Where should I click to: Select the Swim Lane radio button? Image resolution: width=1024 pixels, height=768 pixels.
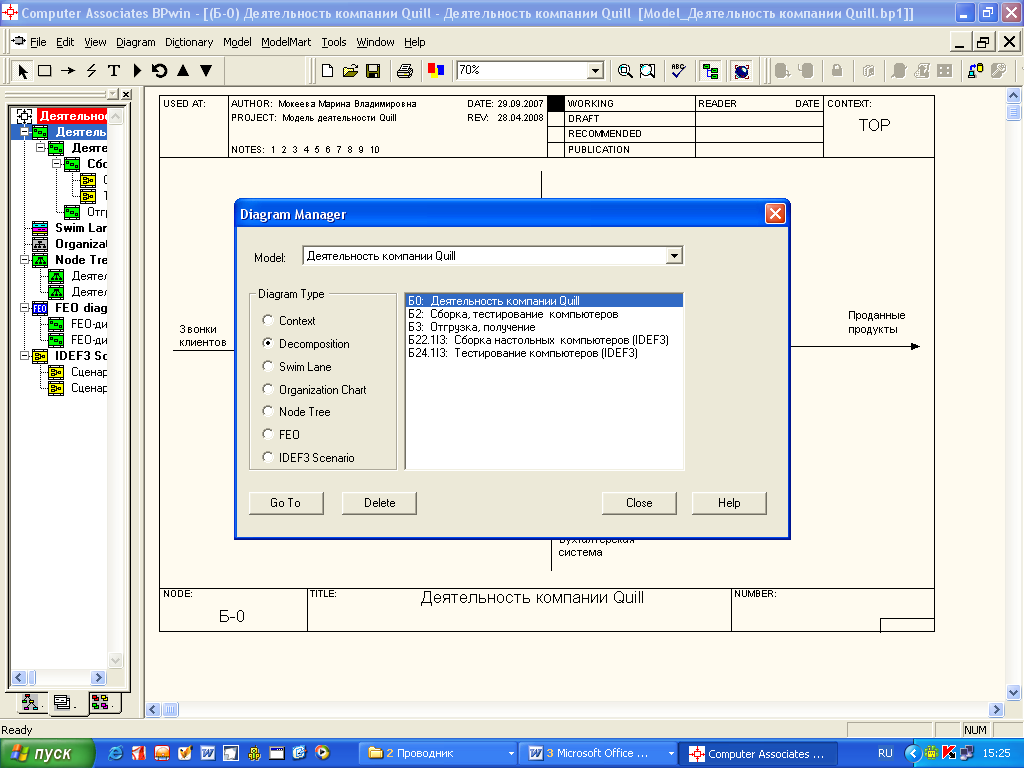point(268,366)
